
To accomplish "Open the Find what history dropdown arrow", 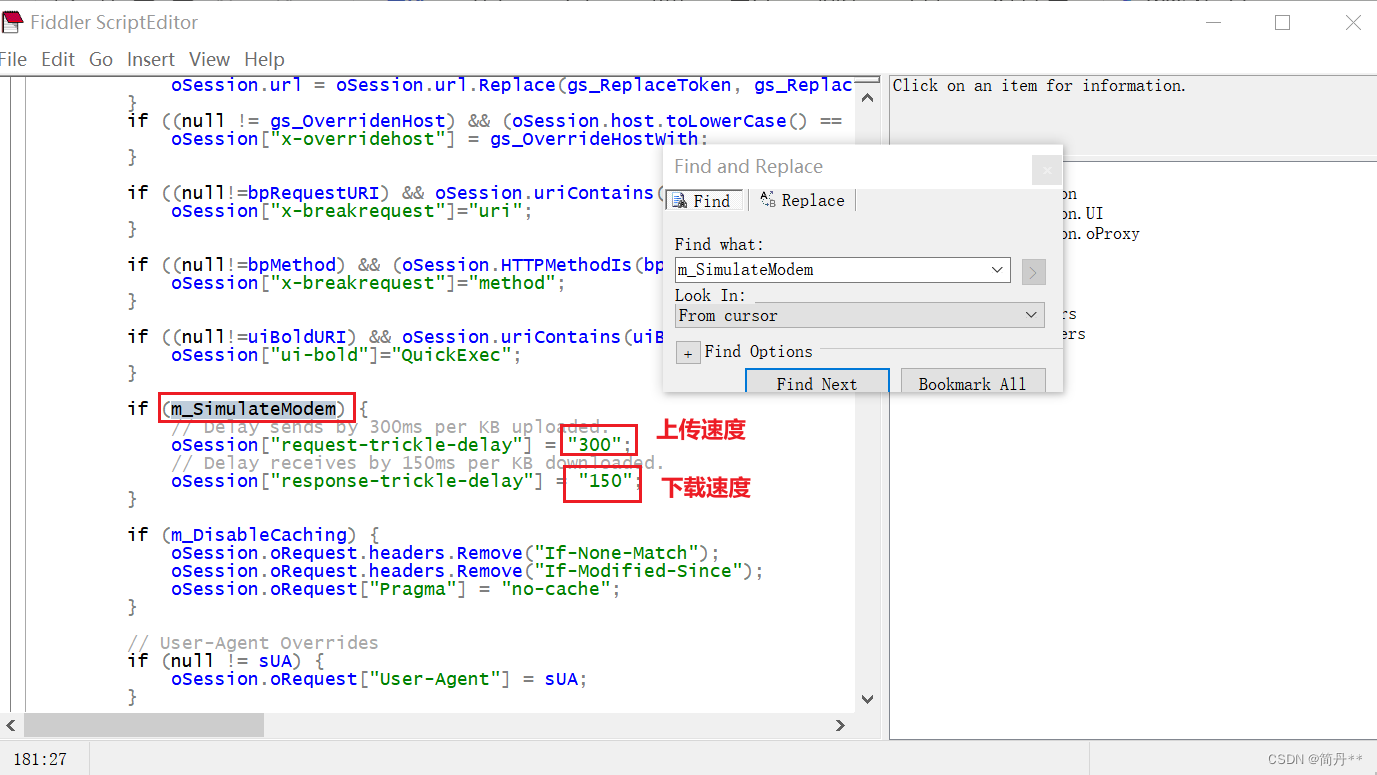I will 997,270.
